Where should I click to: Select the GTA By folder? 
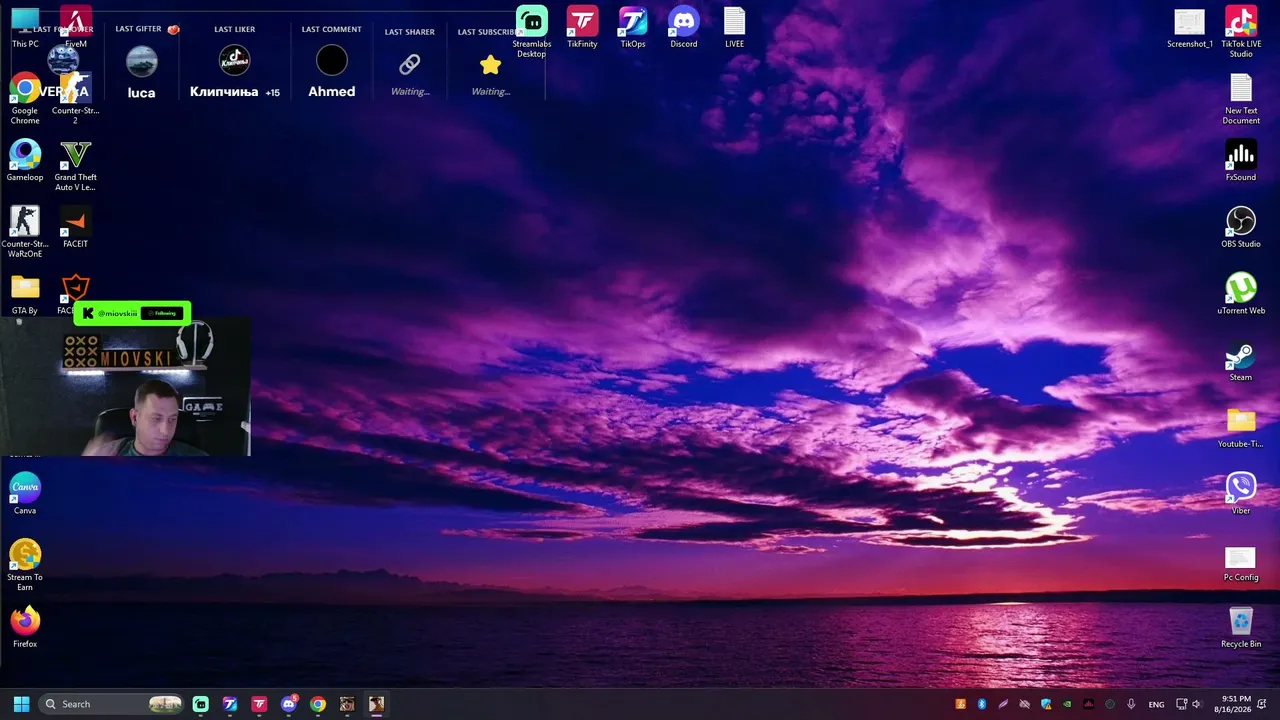coord(25,294)
